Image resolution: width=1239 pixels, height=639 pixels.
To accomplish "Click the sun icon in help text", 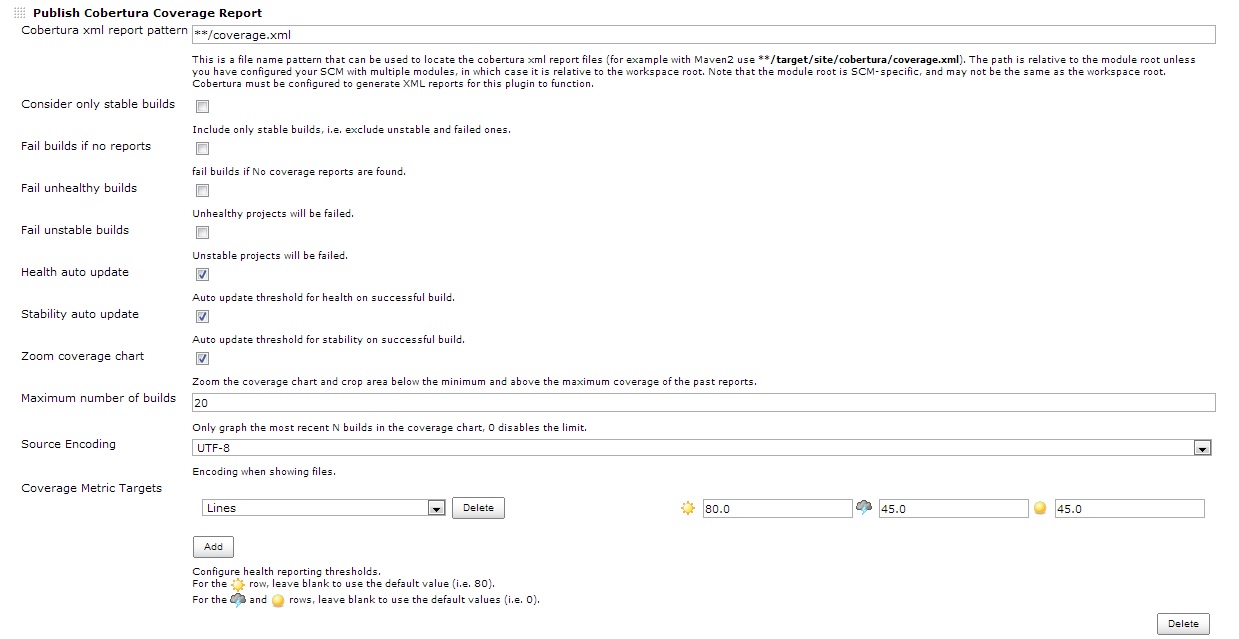I will (x=238, y=584).
